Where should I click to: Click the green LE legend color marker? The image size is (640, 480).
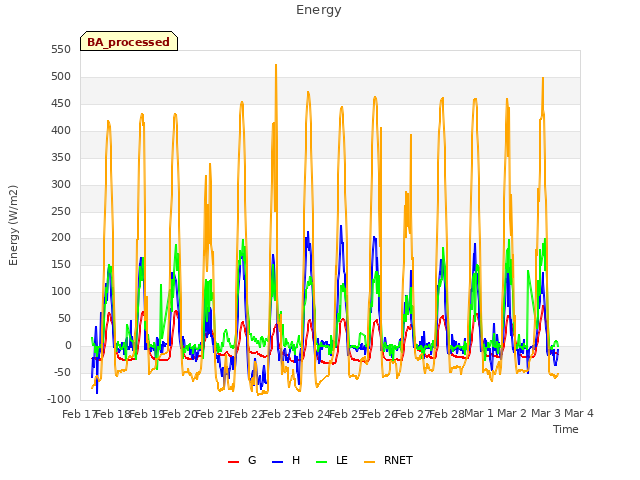tap(322, 462)
